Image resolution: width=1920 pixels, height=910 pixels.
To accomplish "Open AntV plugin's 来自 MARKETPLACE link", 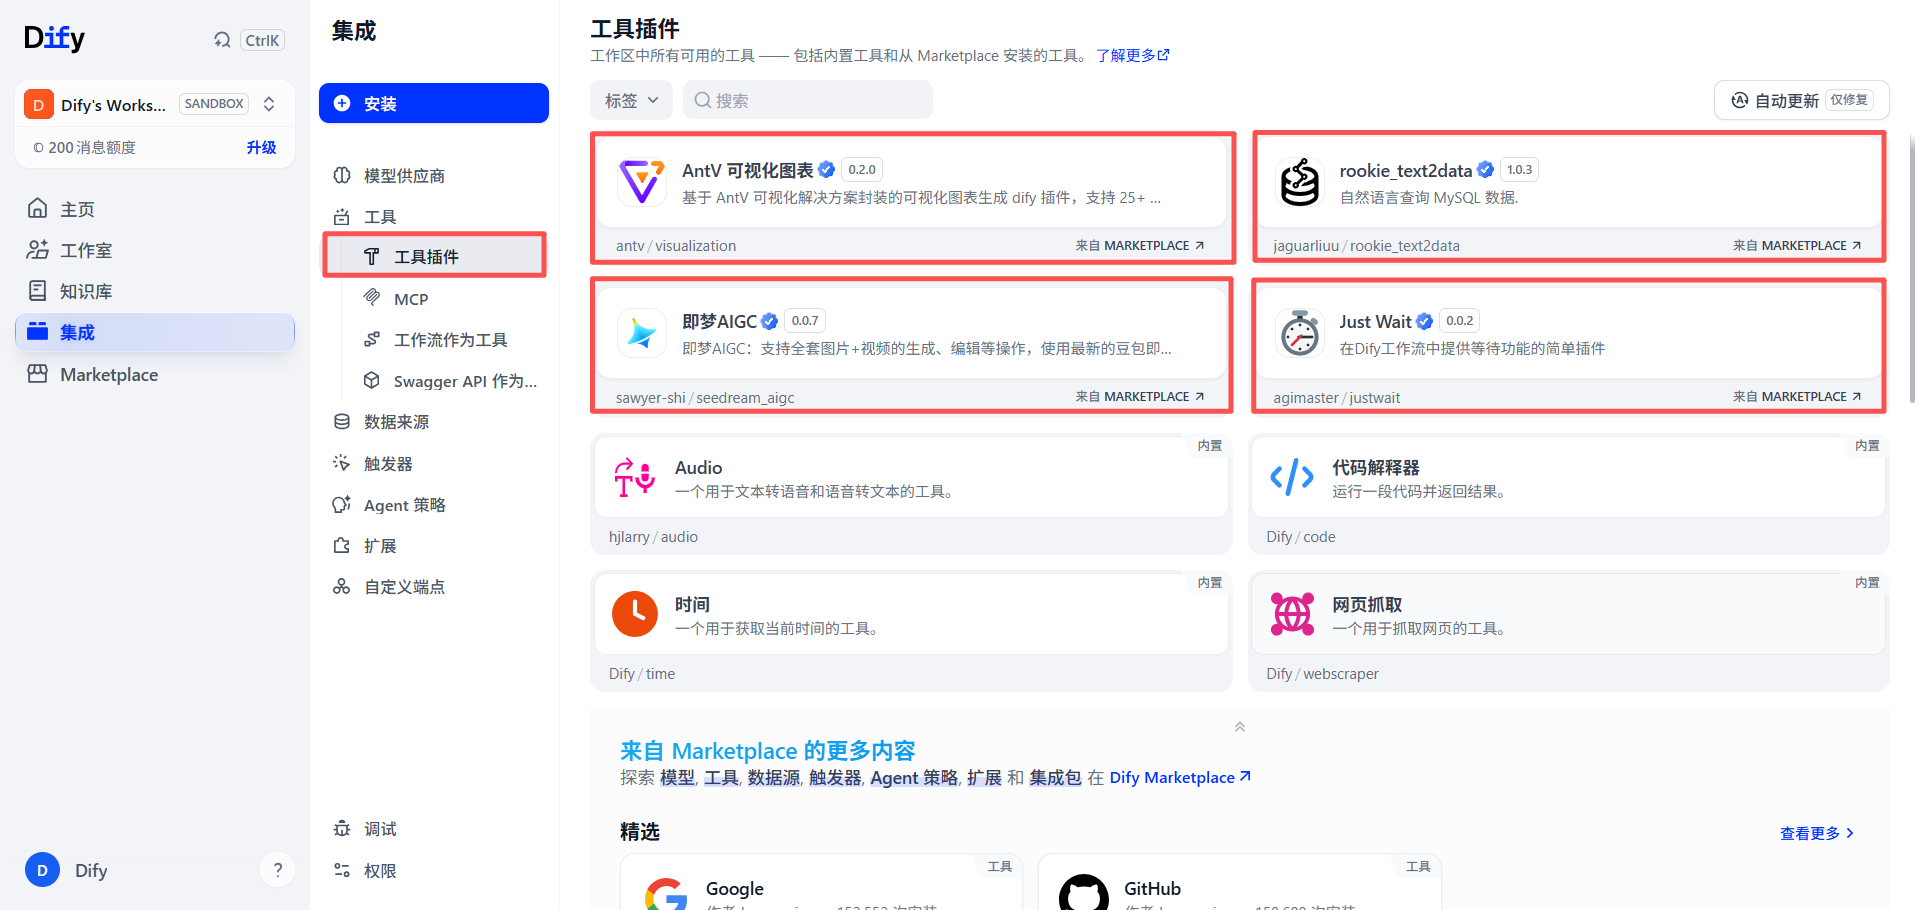I will (x=1140, y=245).
